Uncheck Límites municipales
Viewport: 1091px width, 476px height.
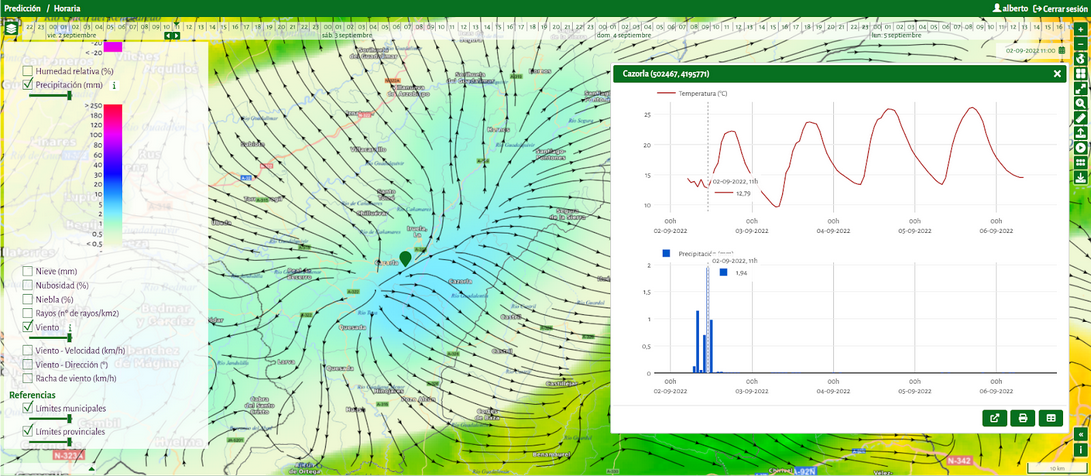point(28,408)
